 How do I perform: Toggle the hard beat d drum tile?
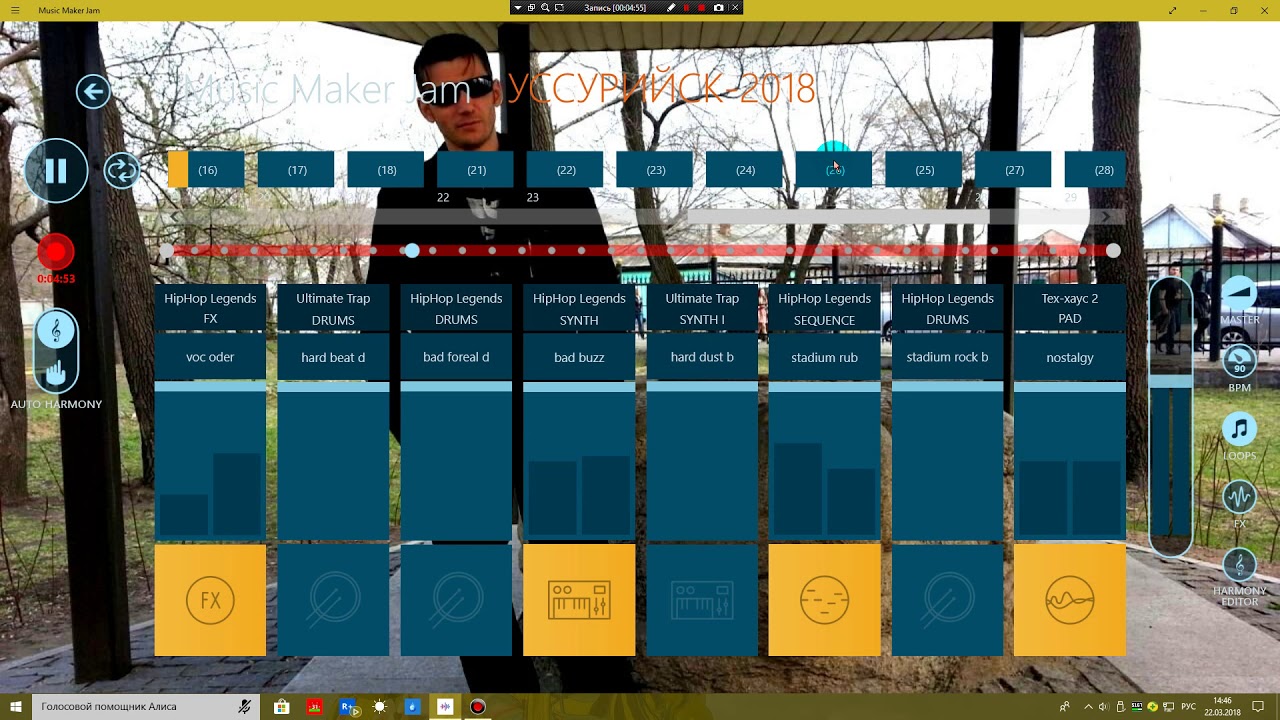tap(333, 600)
